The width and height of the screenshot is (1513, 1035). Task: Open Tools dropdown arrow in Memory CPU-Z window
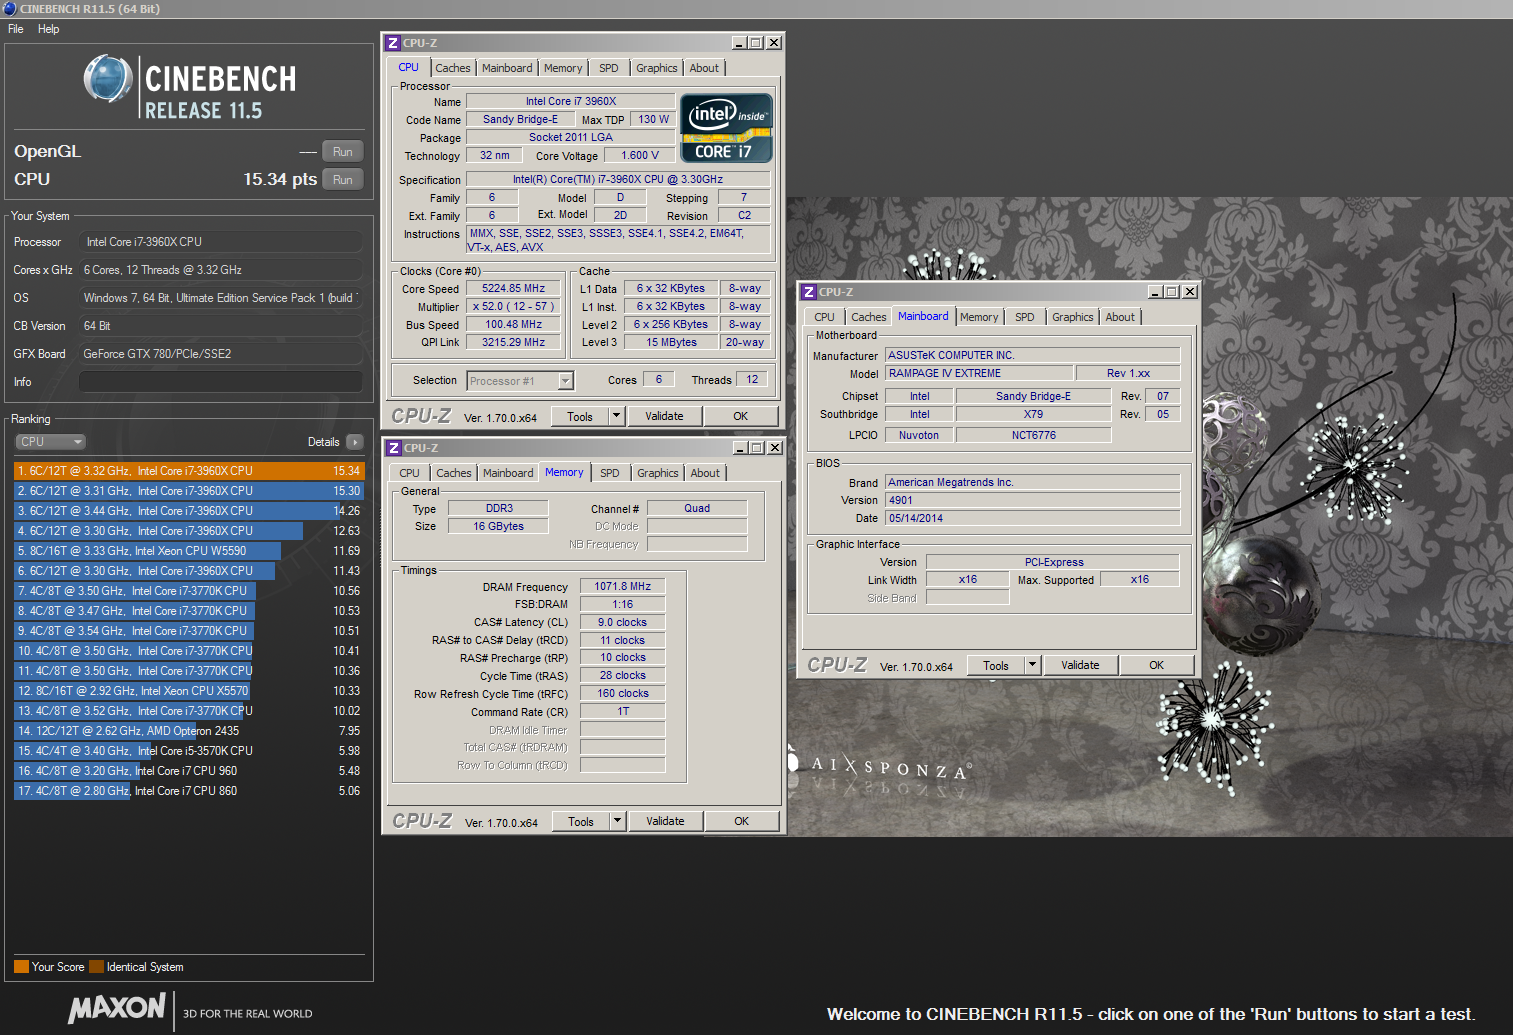[618, 822]
